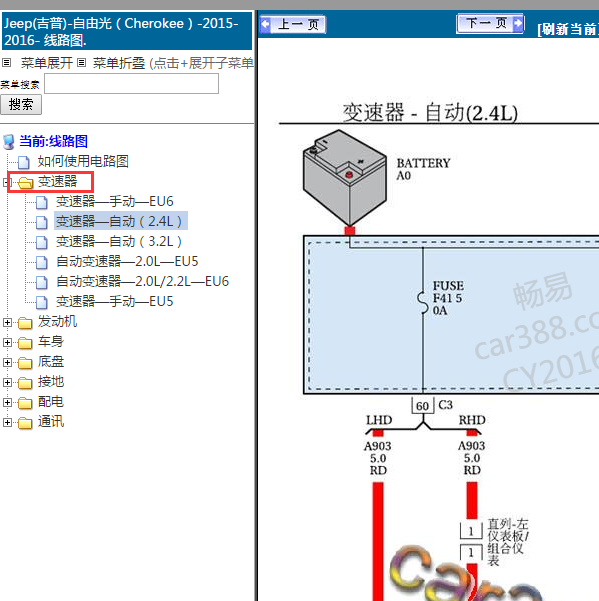The height and width of the screenshot is (601, 599).
Task: Click the 变速器 - 自动(2.4L) diagram title
Action: [x=430, y=113]
